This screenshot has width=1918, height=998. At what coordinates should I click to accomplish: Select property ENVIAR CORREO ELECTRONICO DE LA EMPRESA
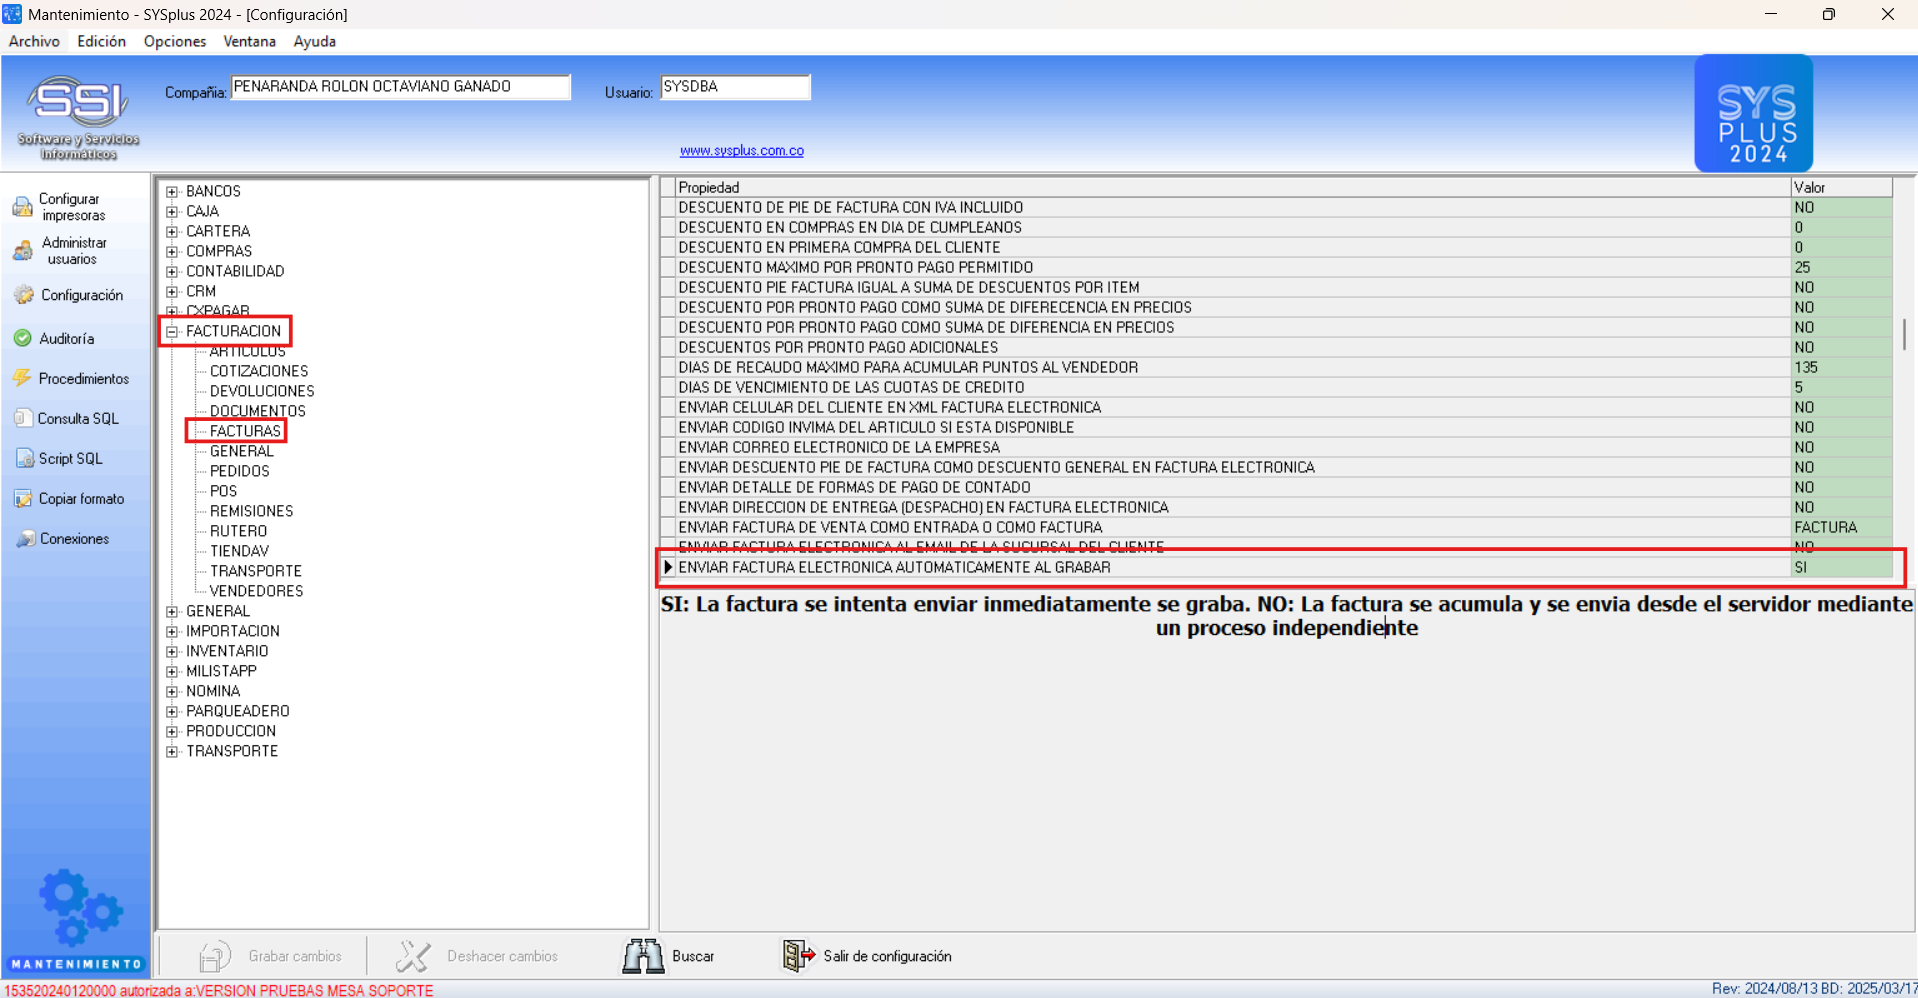(x=1233, y=447)
